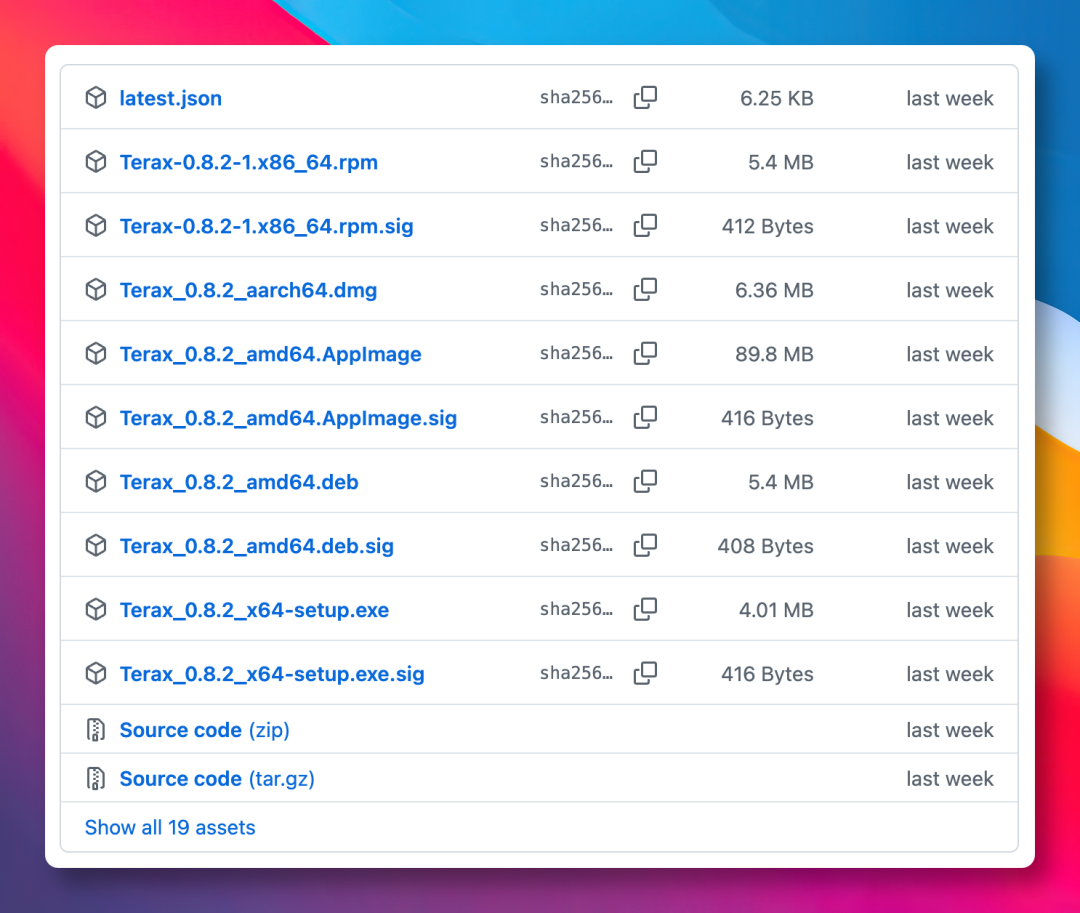Image resolution: width=1080 pixels, height=913 pixels.
Task: Download Terax_0.8.2_amd64.deb package
Action: (239, 483)
